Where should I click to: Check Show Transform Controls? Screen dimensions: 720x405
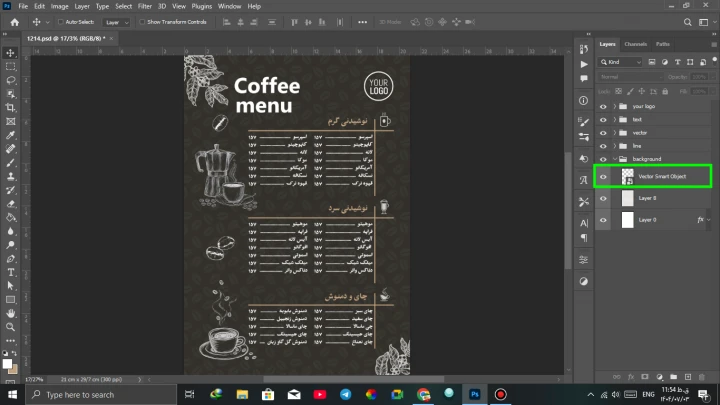click(142, 21)
